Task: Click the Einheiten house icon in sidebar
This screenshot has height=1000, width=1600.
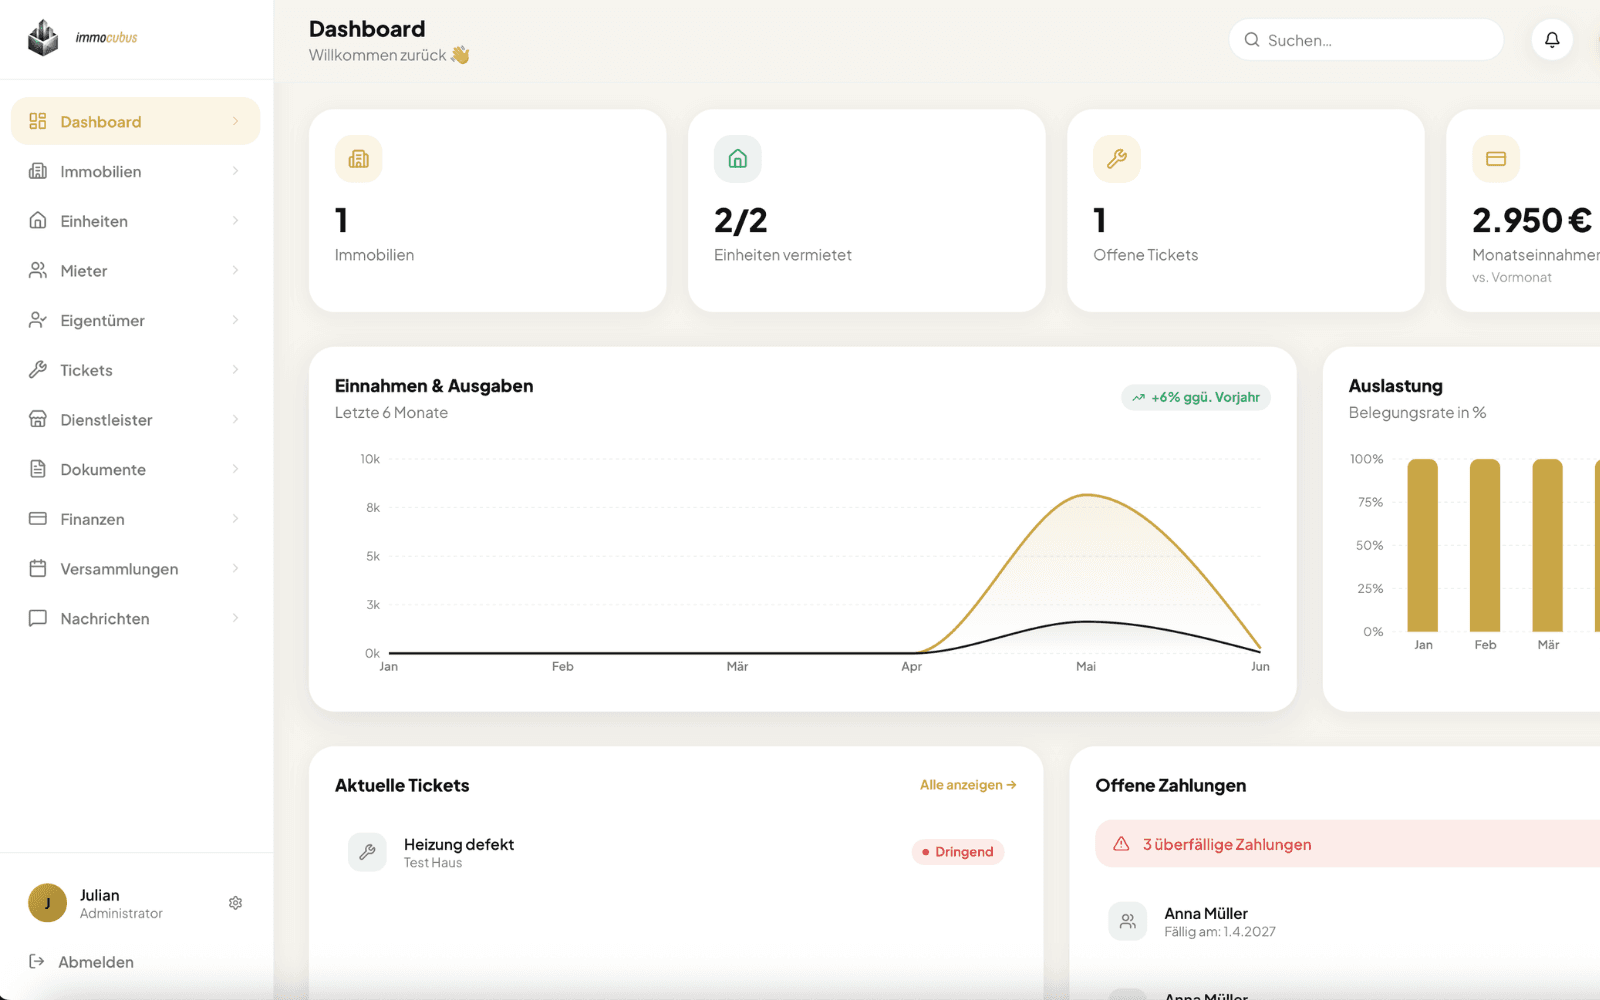Action: tap(38, 220)
